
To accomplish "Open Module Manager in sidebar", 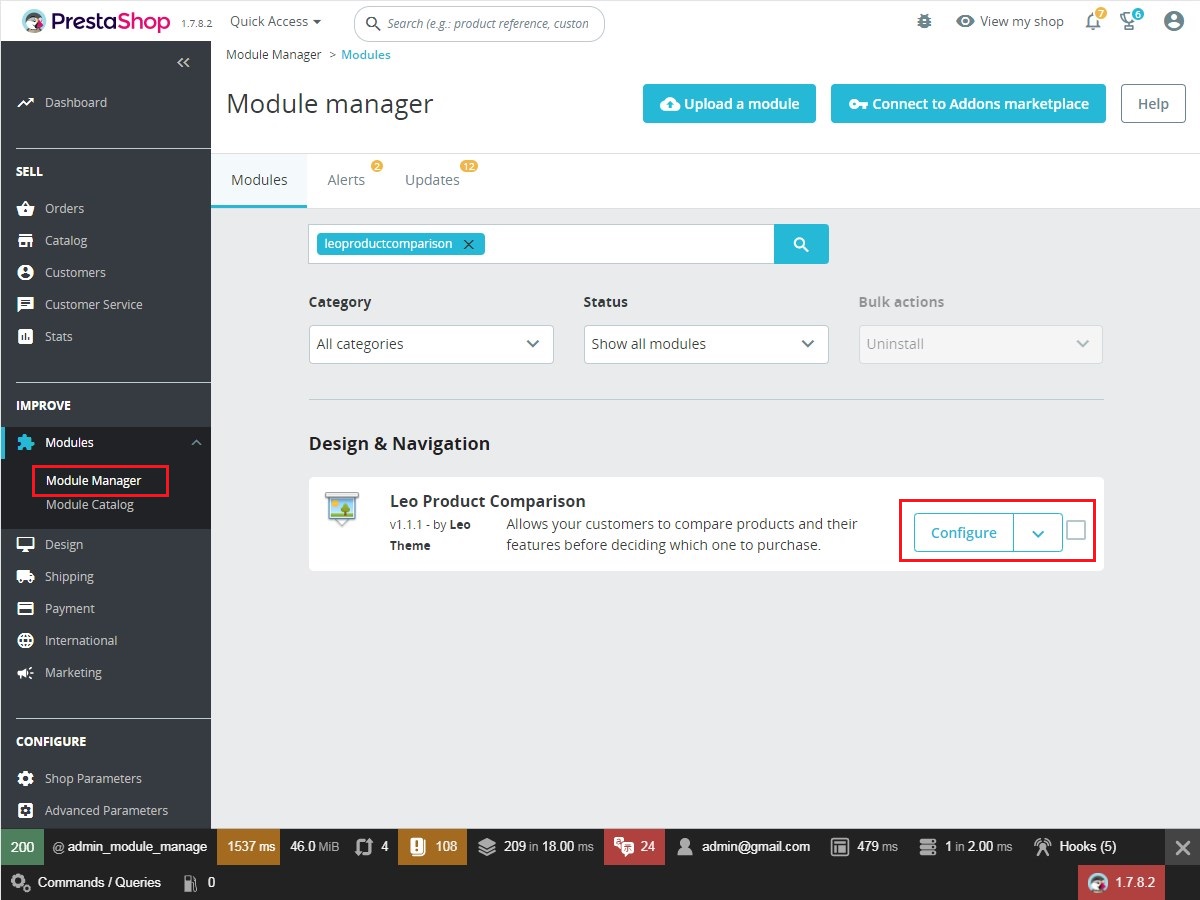I will click(x=94, y=481).
